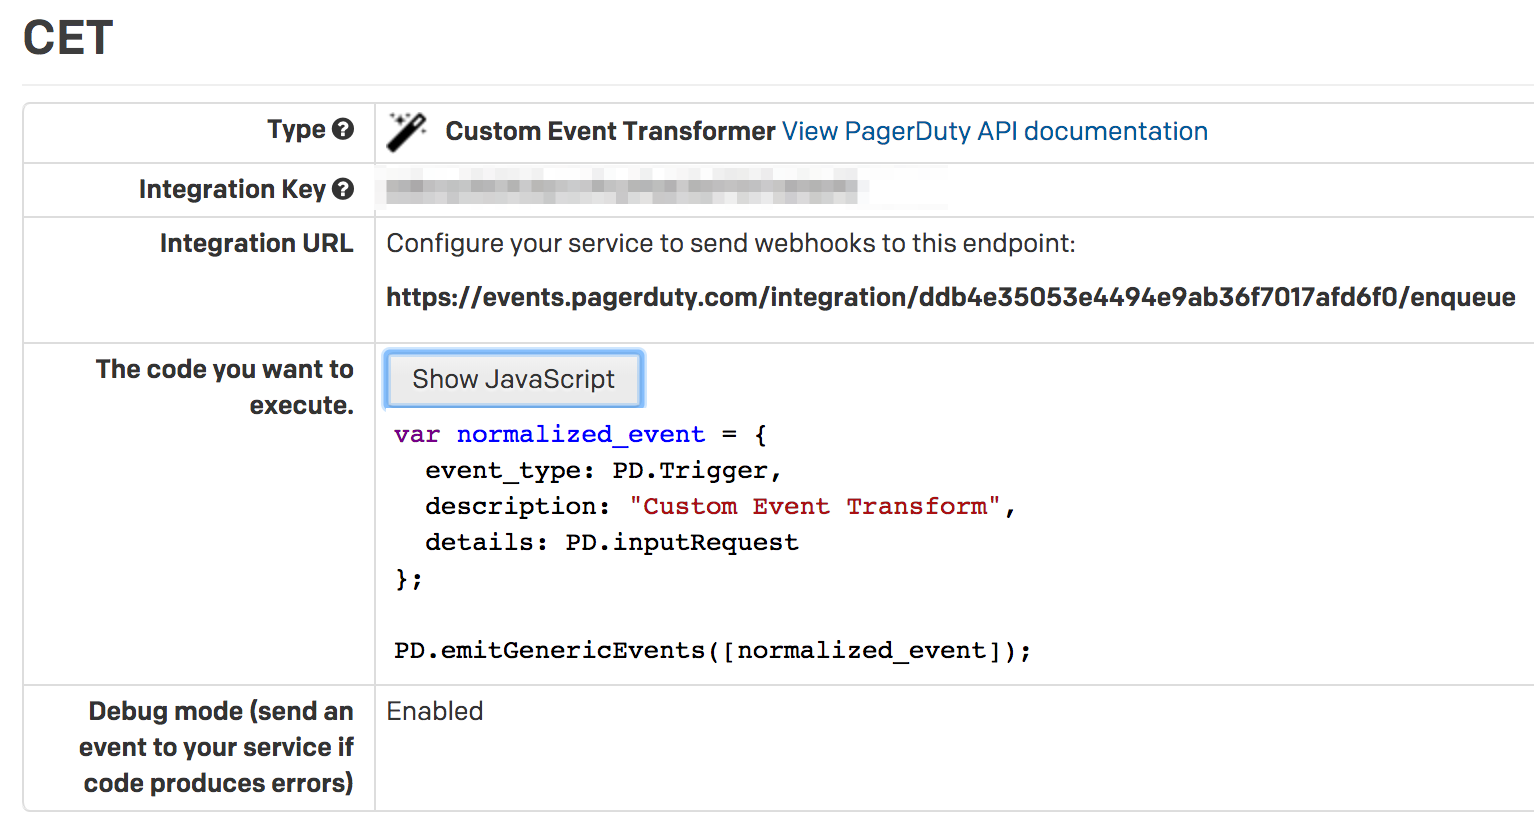Click the CET page heading

pyautogui.click(x=68, y=39)
